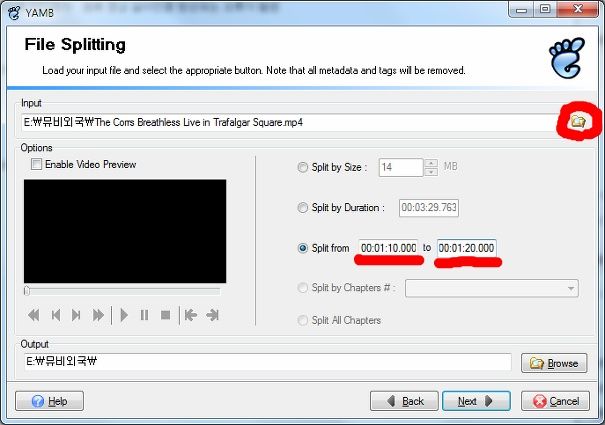Open Help
Image resolution: width=605 pixels, height=425 pixels.
pos(49,401)
